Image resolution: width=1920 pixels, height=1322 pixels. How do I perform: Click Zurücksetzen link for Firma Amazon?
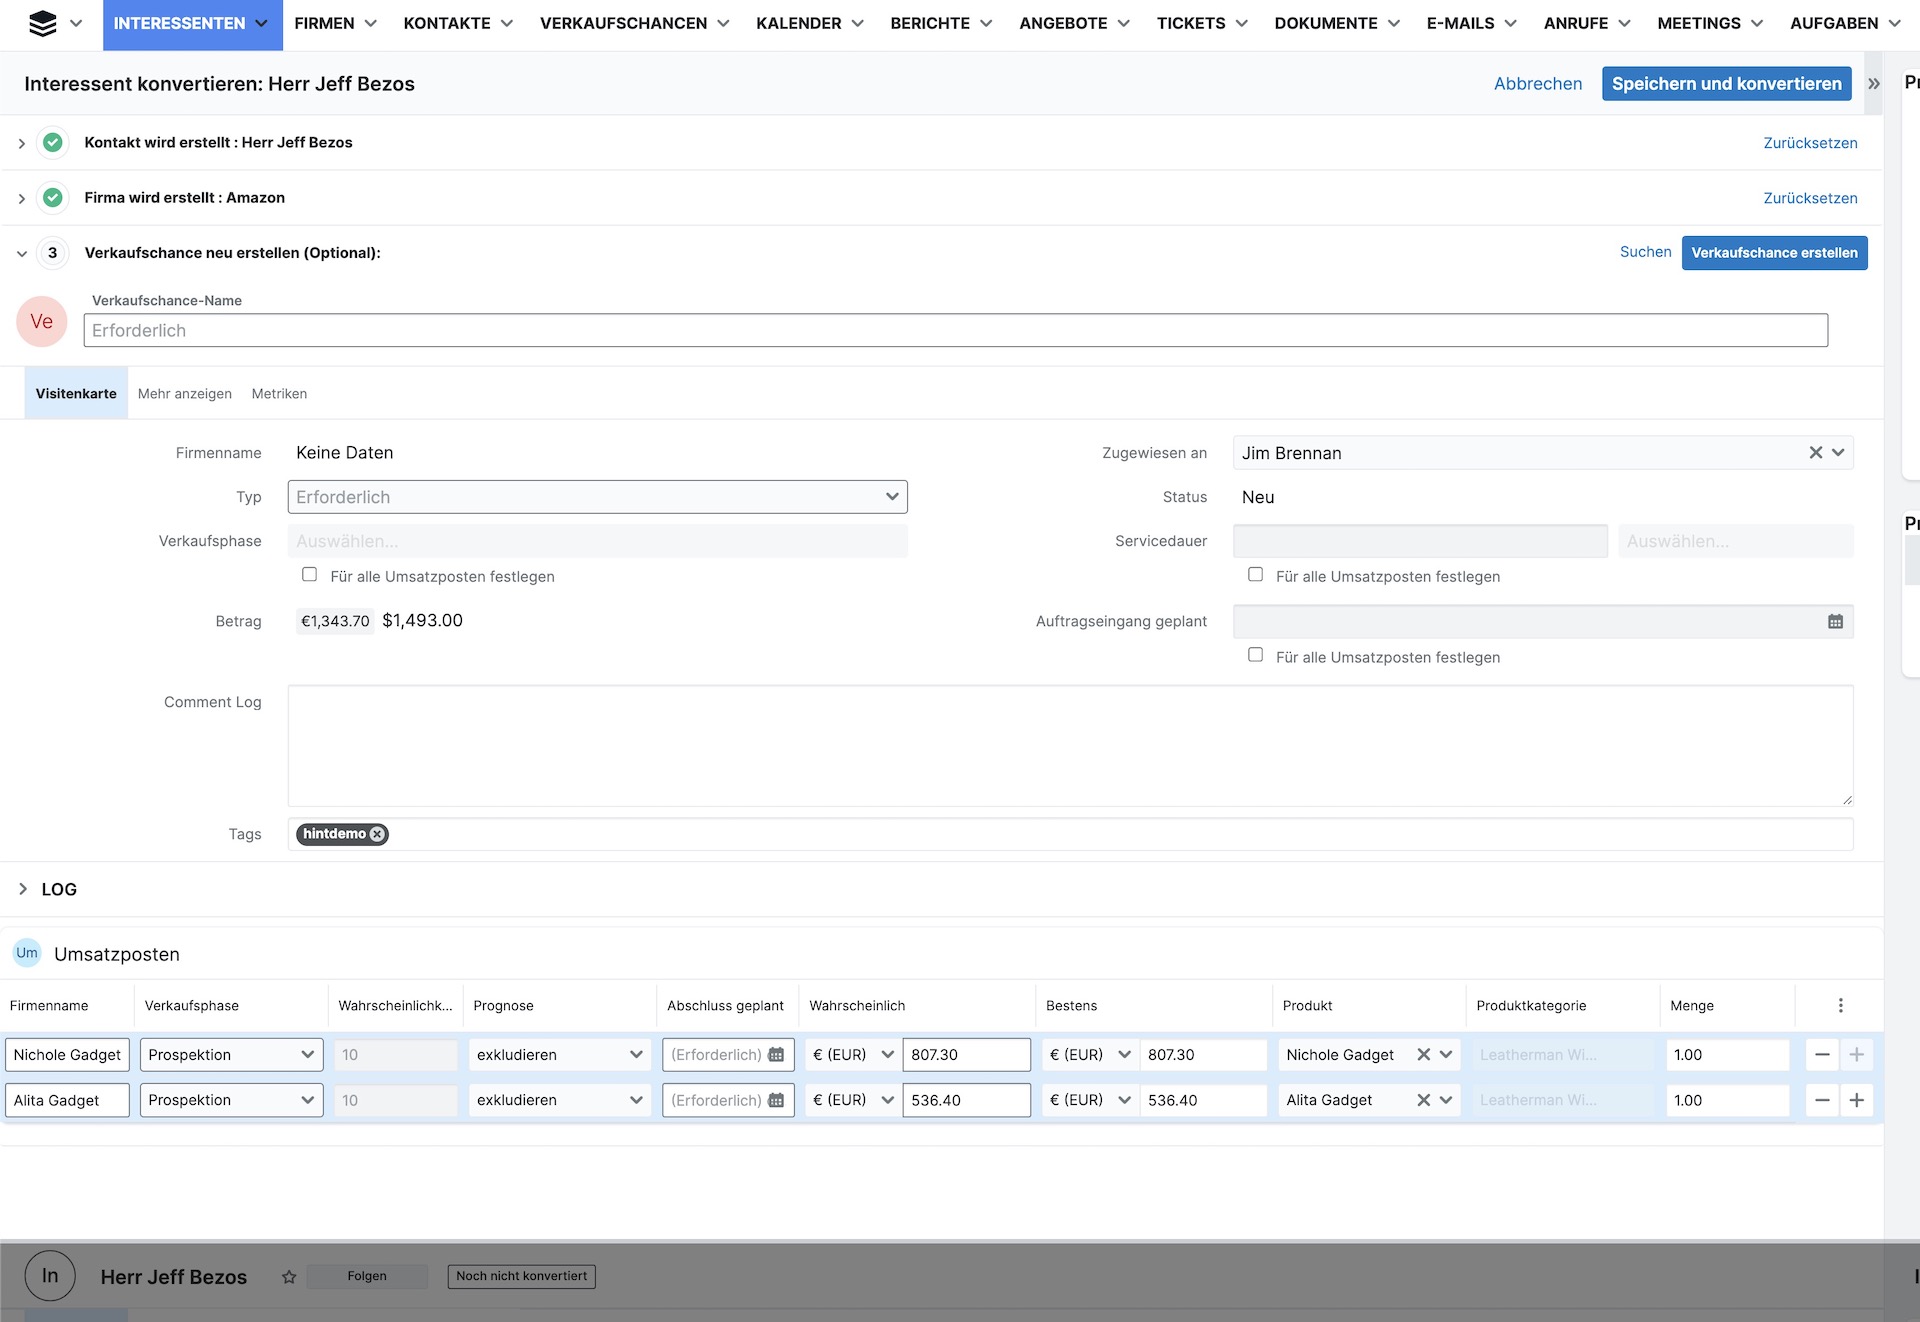(1810, 198)
